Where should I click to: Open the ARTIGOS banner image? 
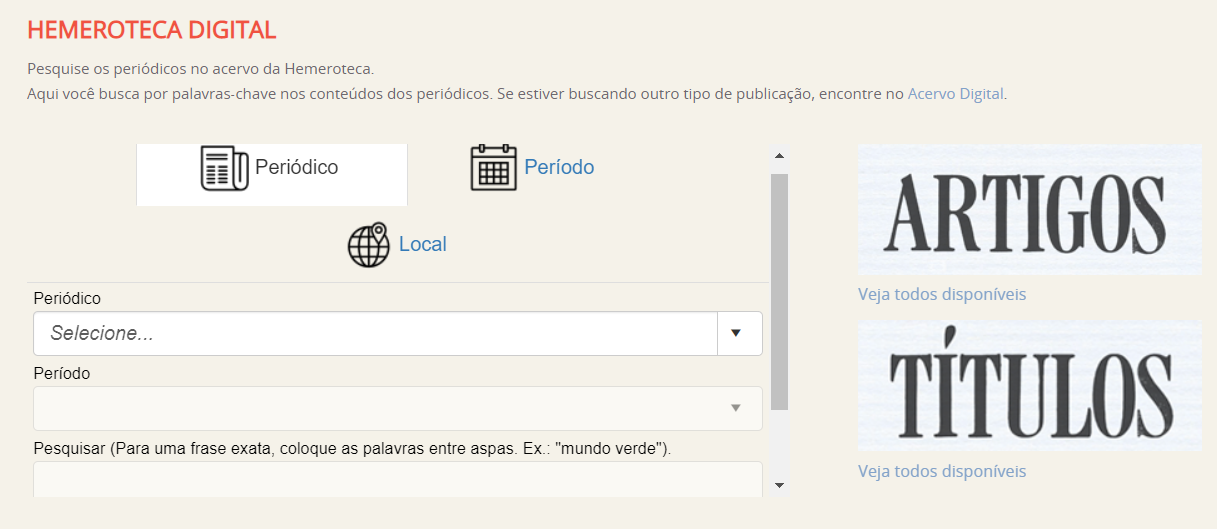pyautogui.click(x=1030, y=210)
